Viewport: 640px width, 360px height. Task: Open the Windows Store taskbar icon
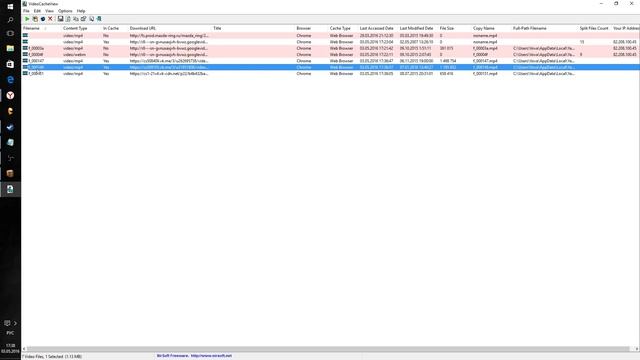10,64
